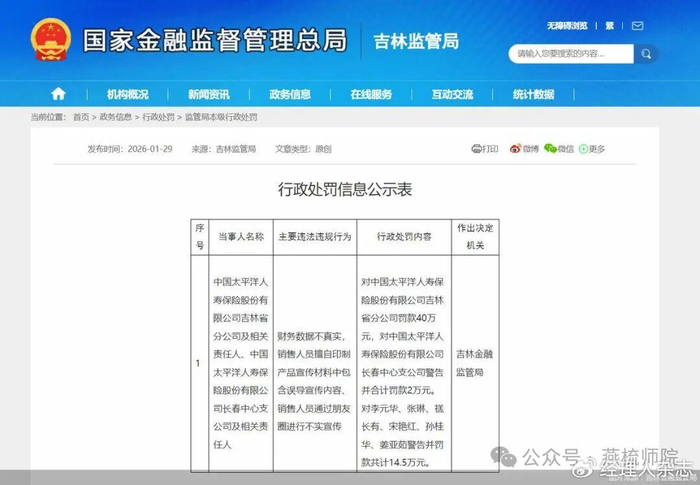Switch to traditional Chinese via 繁
This screenshot has width=700, height=485.
click(609, 26)
